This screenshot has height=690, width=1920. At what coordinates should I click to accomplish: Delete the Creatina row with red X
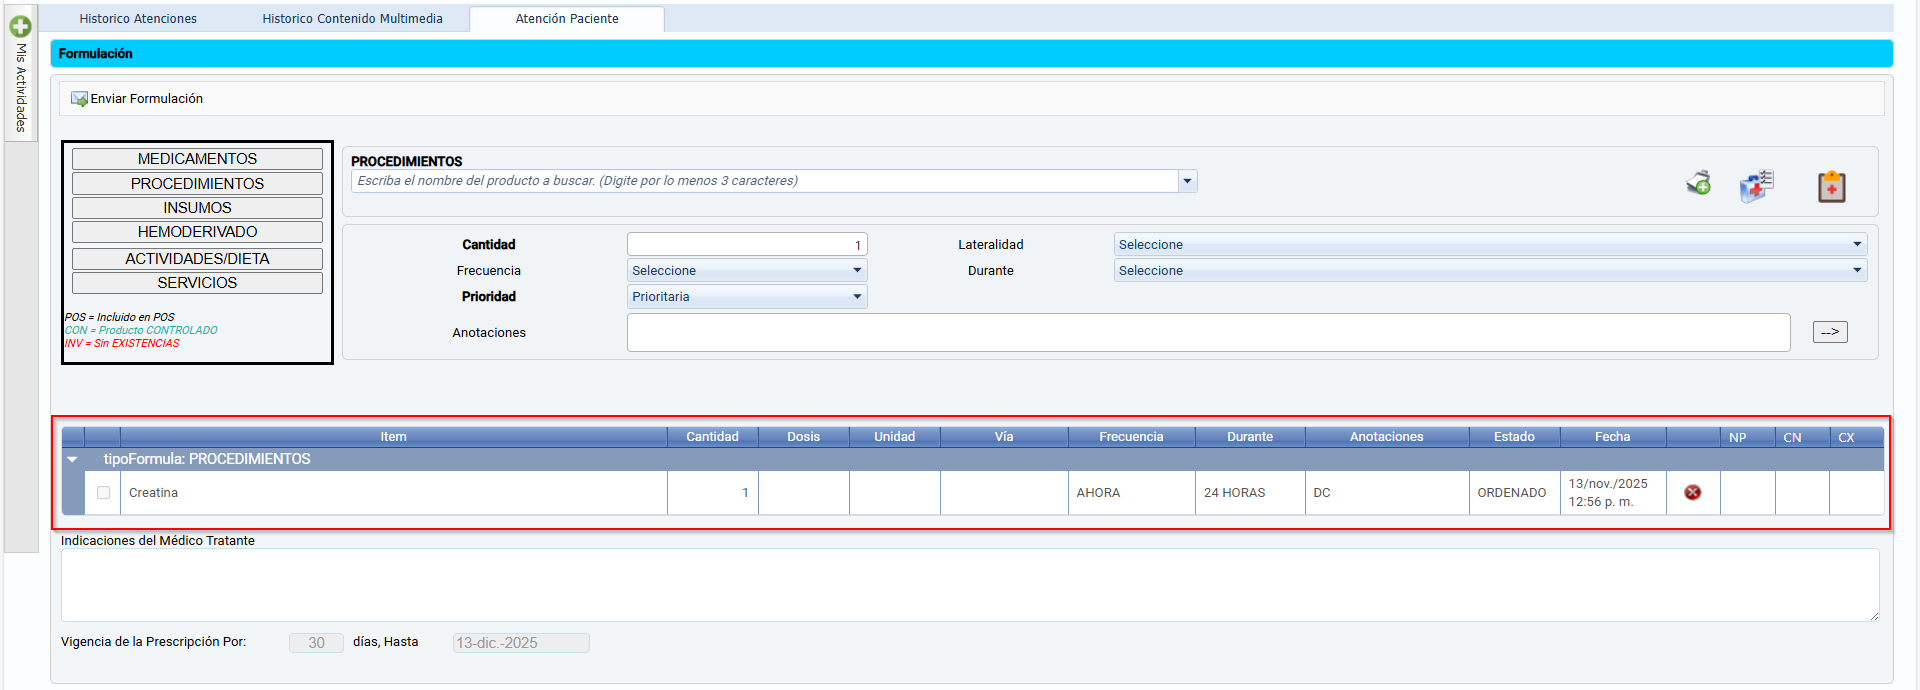[x=1693, y=492]
